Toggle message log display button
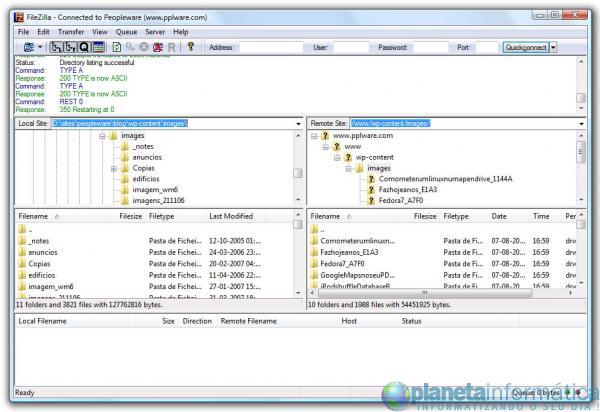 98,47
